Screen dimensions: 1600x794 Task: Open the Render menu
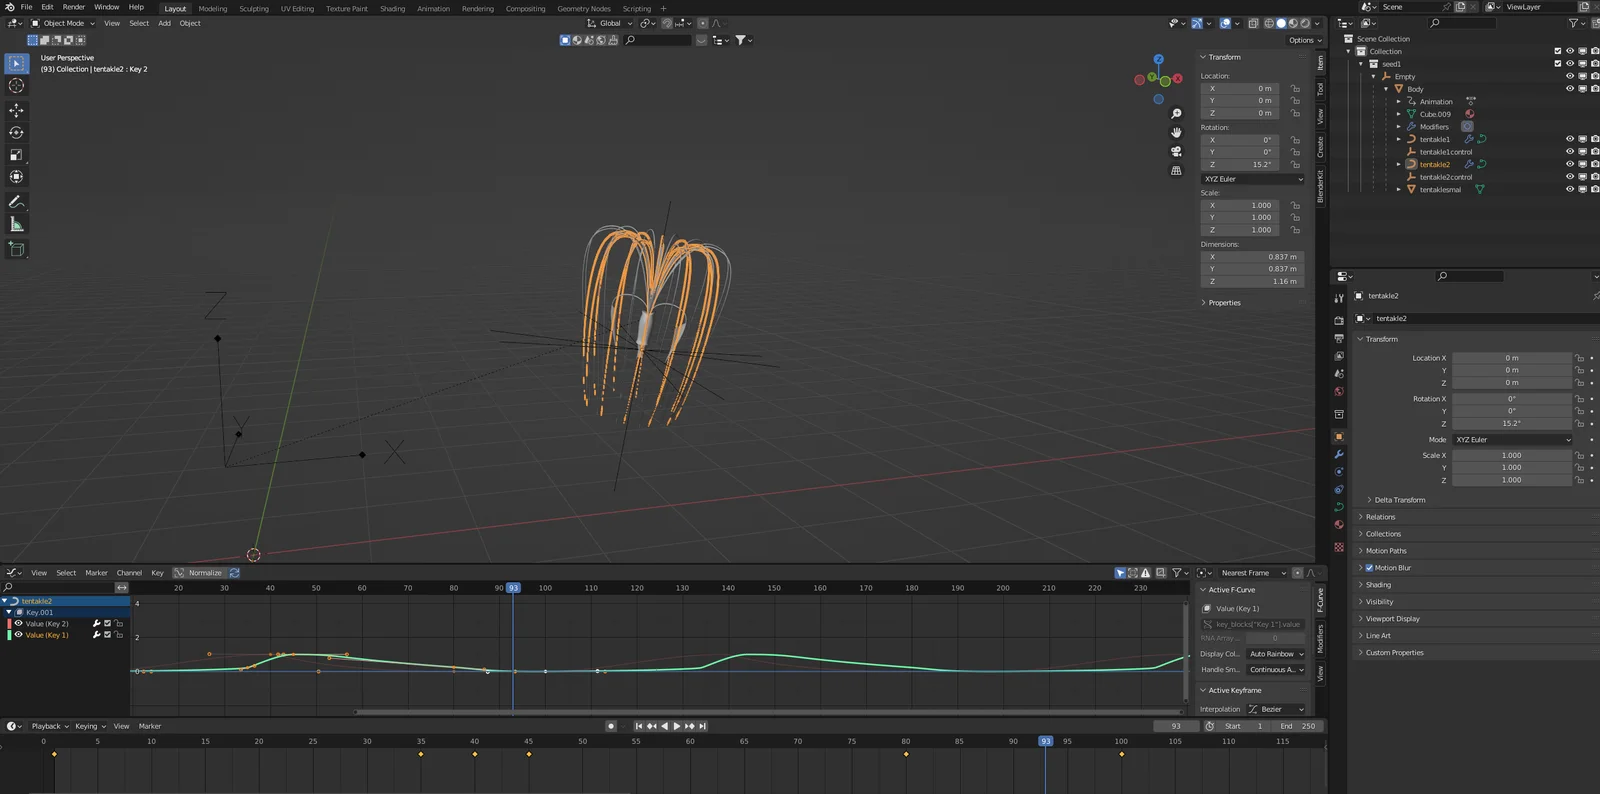tap(74, 7)
